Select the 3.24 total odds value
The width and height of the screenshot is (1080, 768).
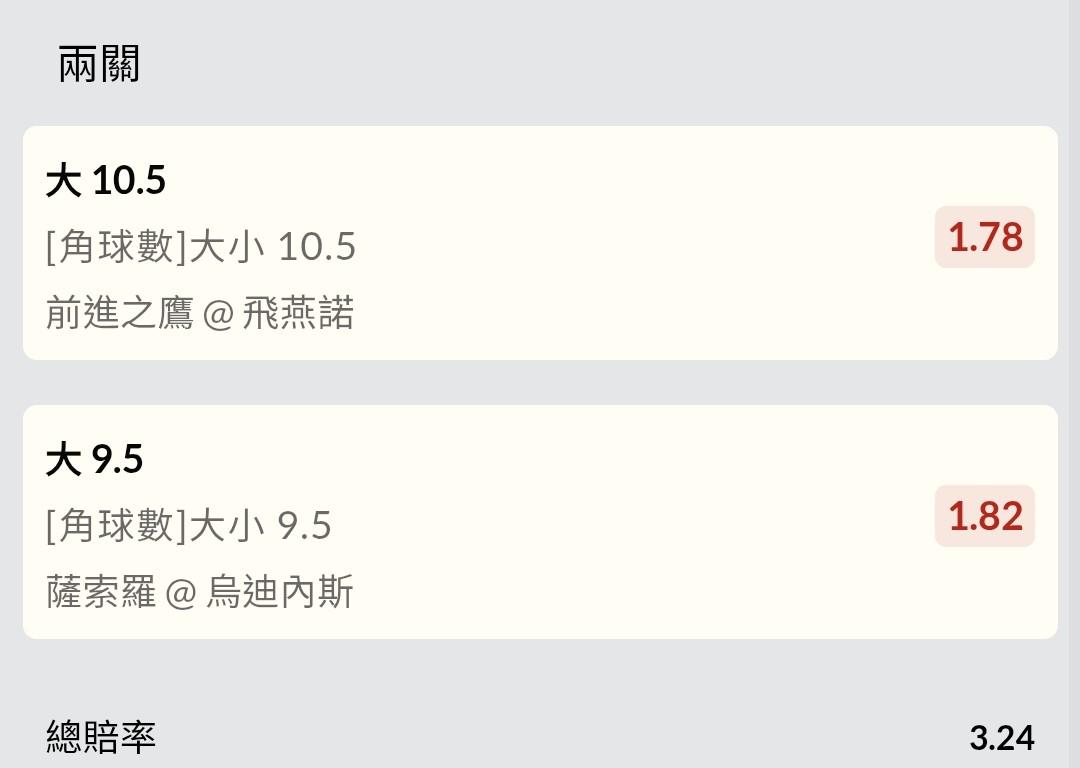1001,738
